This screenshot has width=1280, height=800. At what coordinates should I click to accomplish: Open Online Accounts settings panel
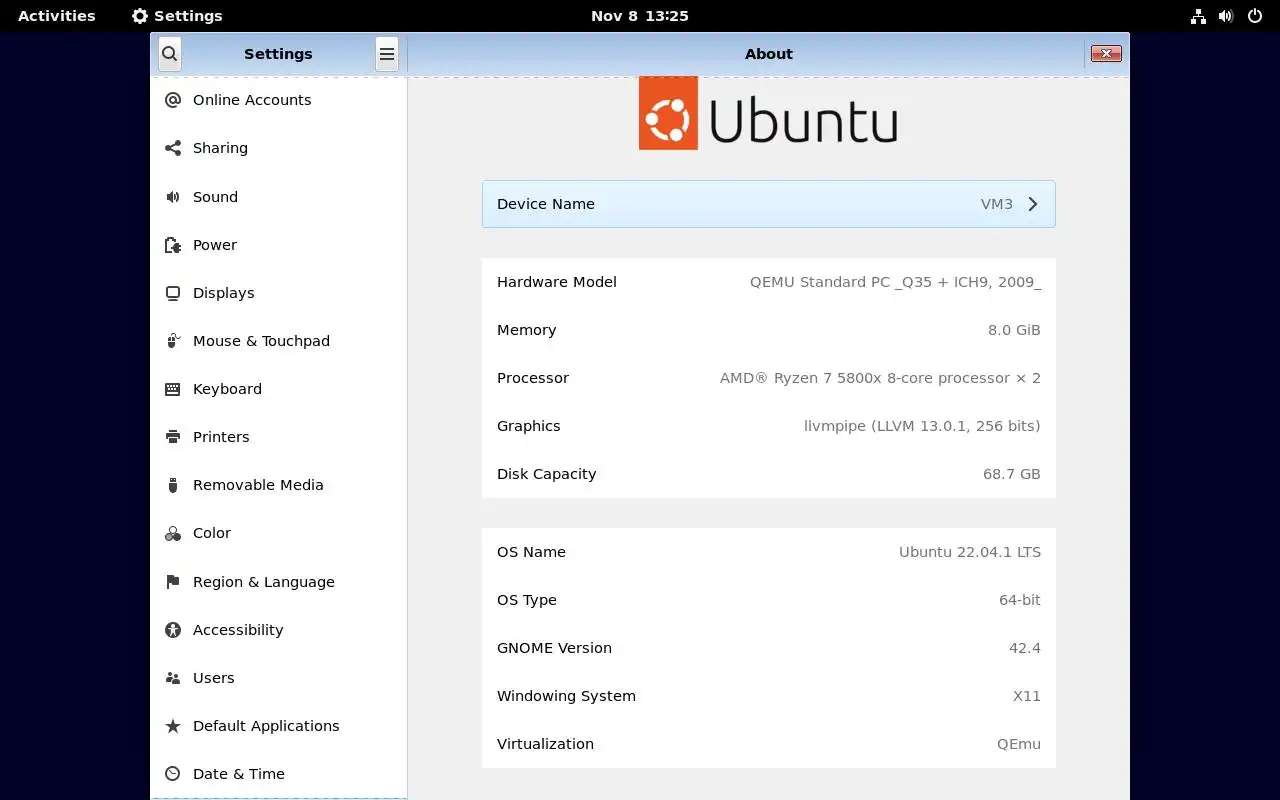point(279,100)
